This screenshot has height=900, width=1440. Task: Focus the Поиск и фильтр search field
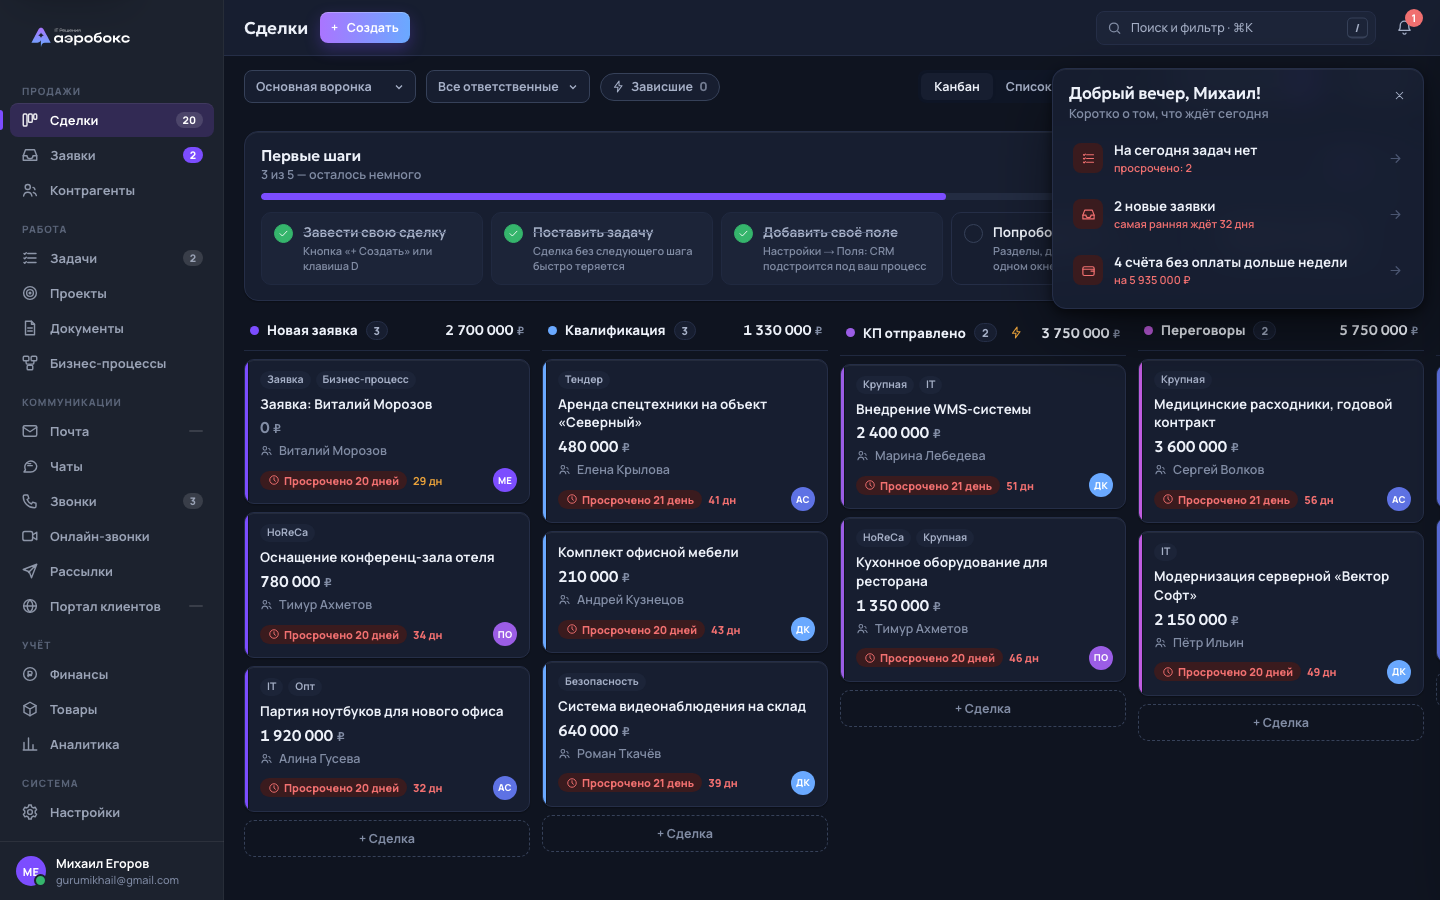(1236, 28)
